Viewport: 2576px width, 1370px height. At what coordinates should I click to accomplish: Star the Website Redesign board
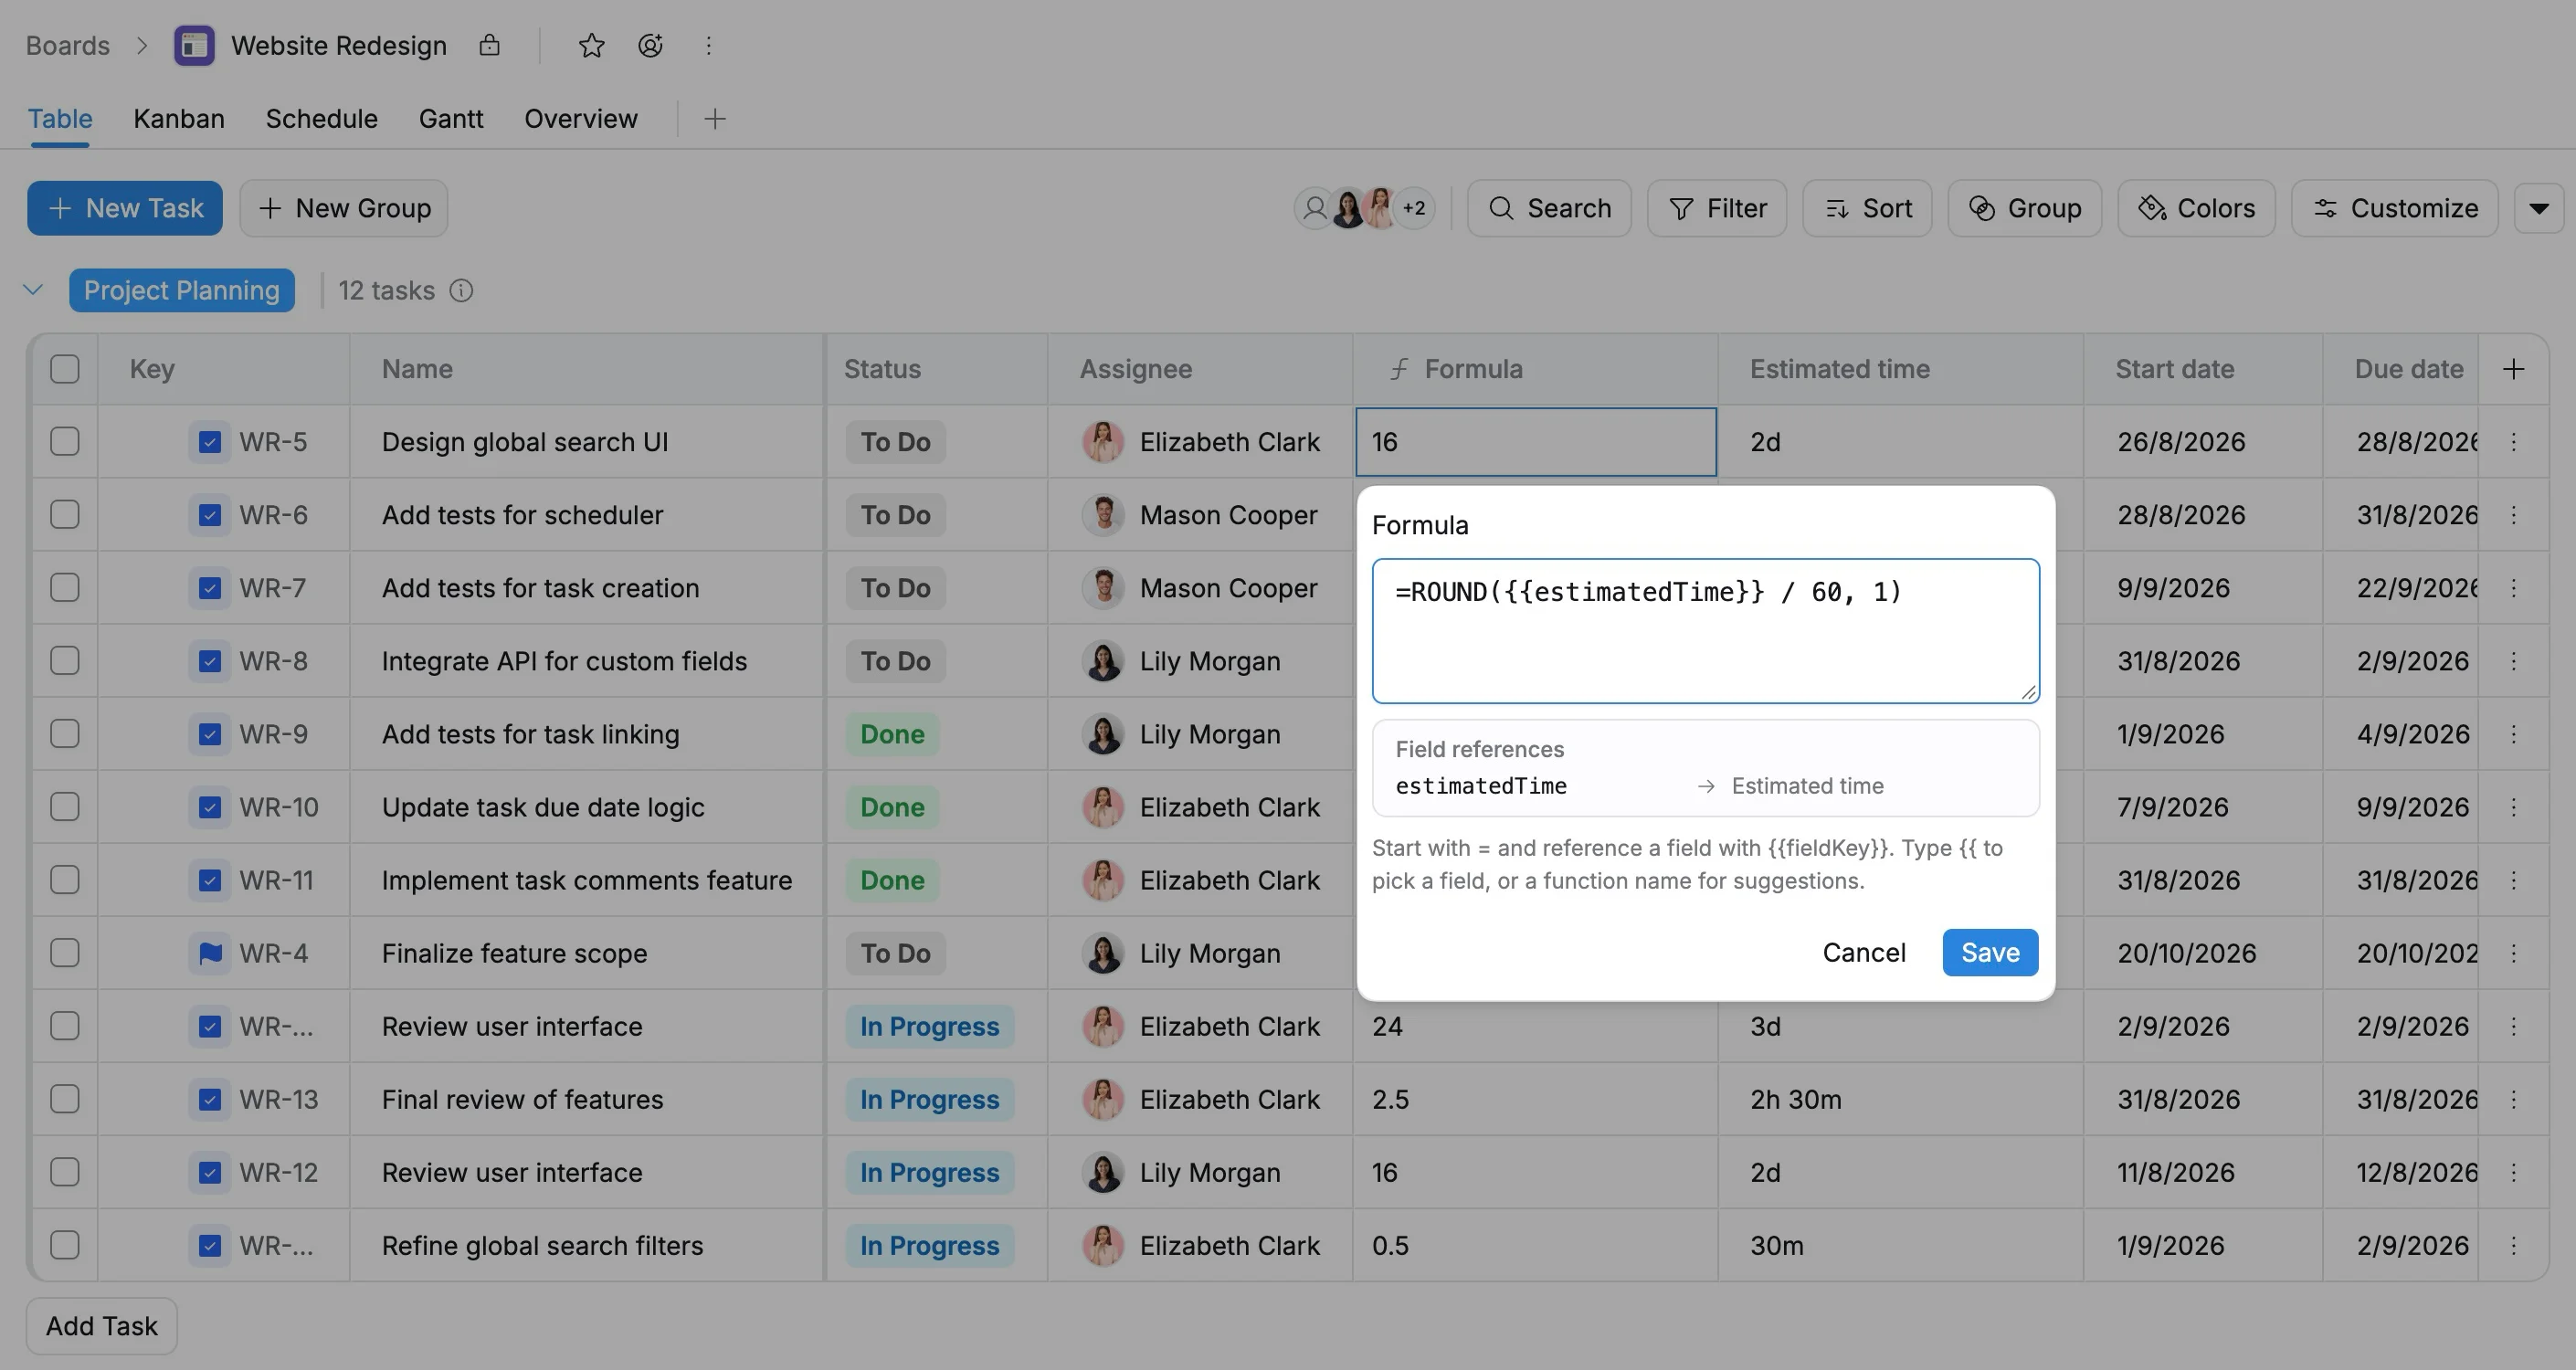click(591, 45)
